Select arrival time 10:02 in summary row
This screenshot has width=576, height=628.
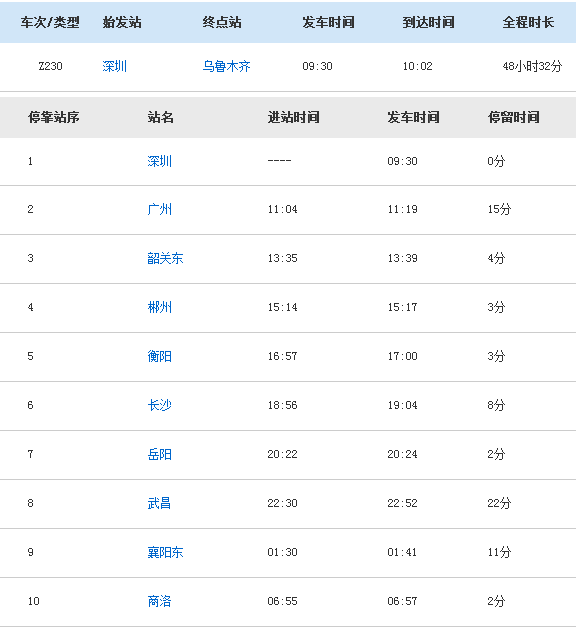point(418,66)
